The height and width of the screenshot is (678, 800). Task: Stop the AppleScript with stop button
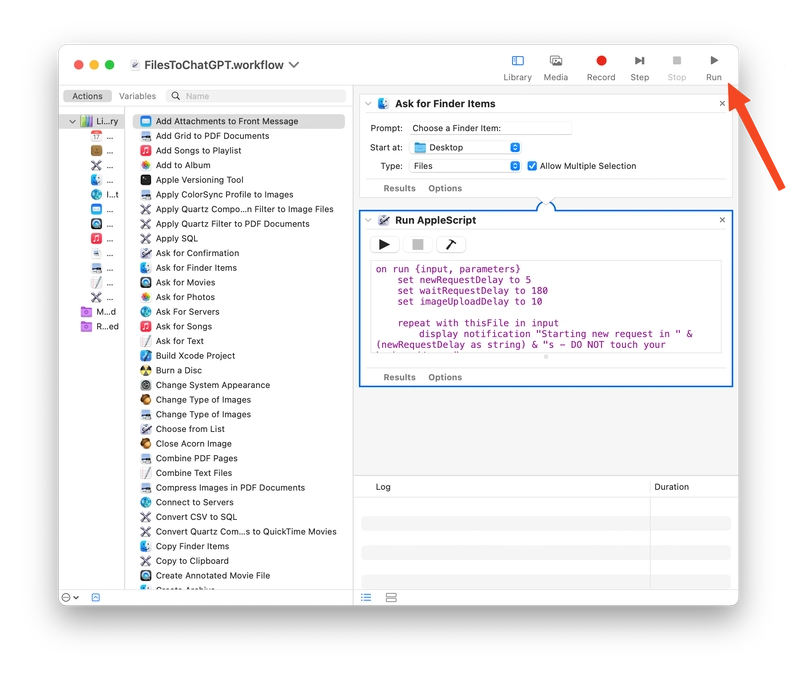417,245
